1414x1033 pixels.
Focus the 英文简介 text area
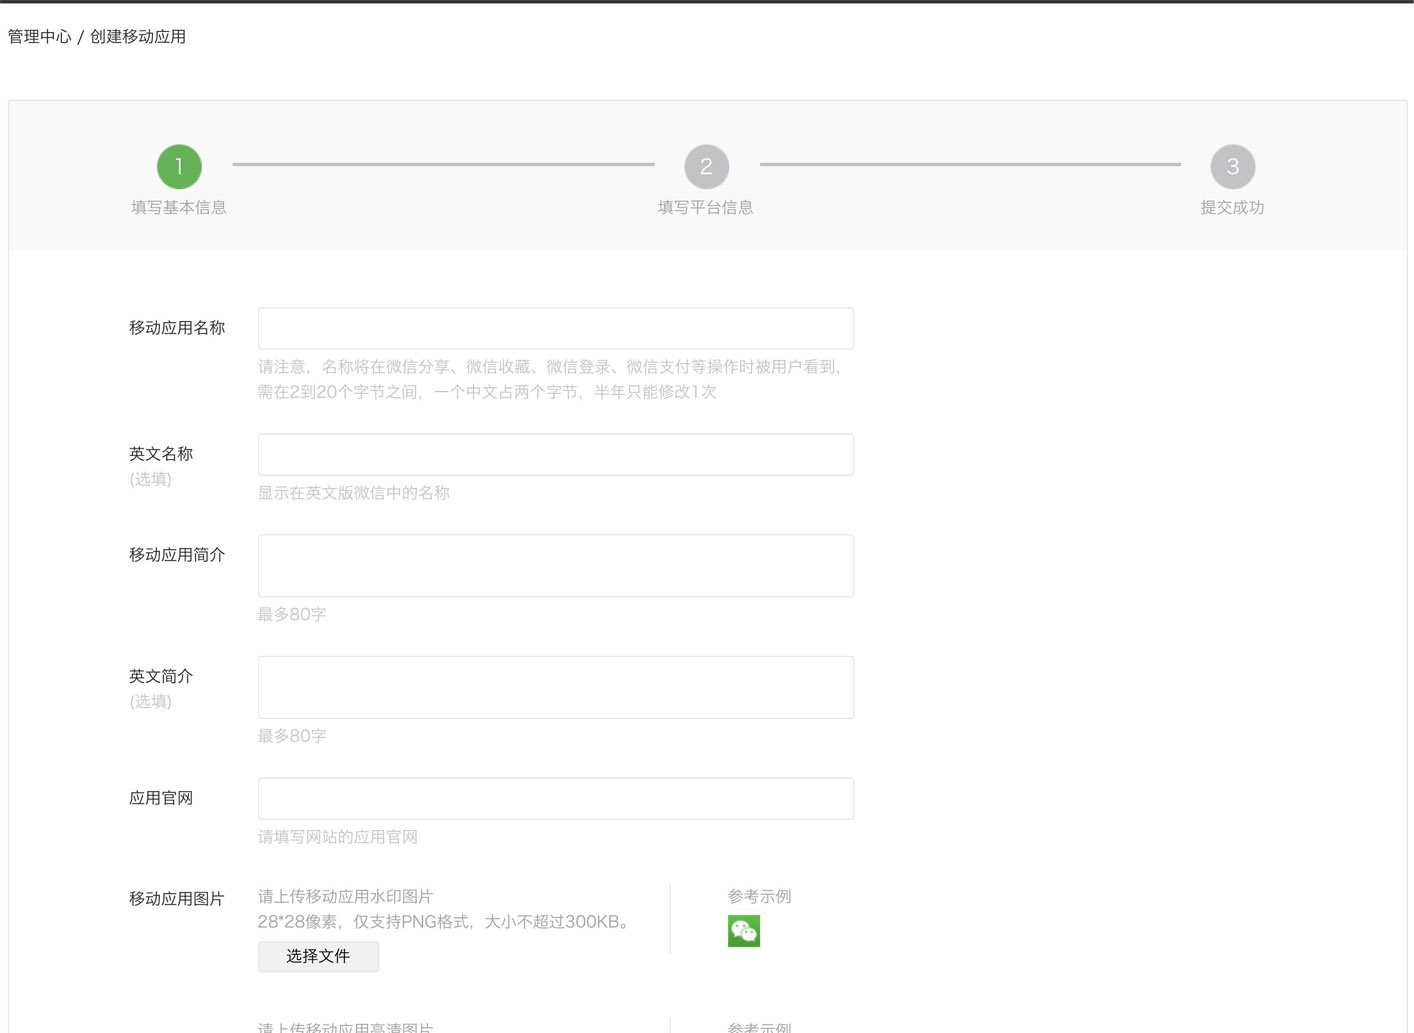click(x=555, y=687)
